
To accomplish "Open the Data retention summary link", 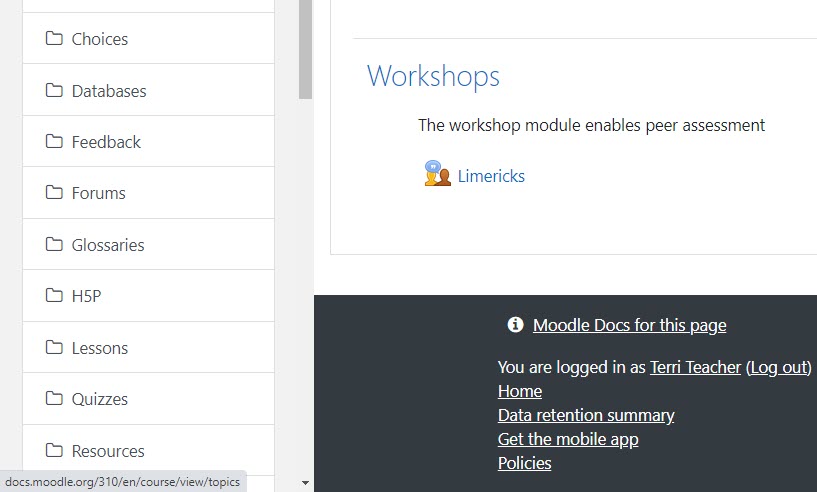I will pyautogui.click(x=586, y=415).
